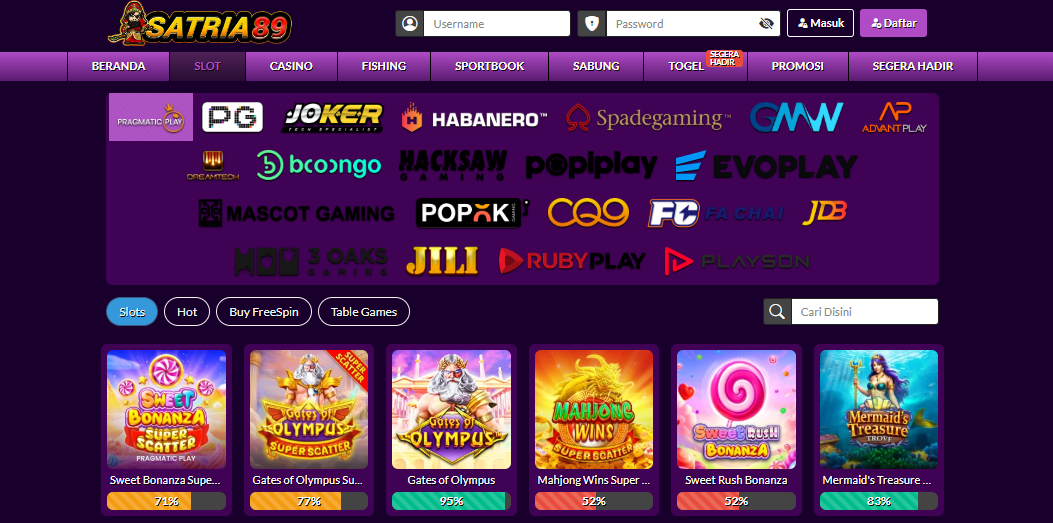Screen dimensions: 1053x523
Task: Click the Daftar register button
Action: [x=893, y=23]
